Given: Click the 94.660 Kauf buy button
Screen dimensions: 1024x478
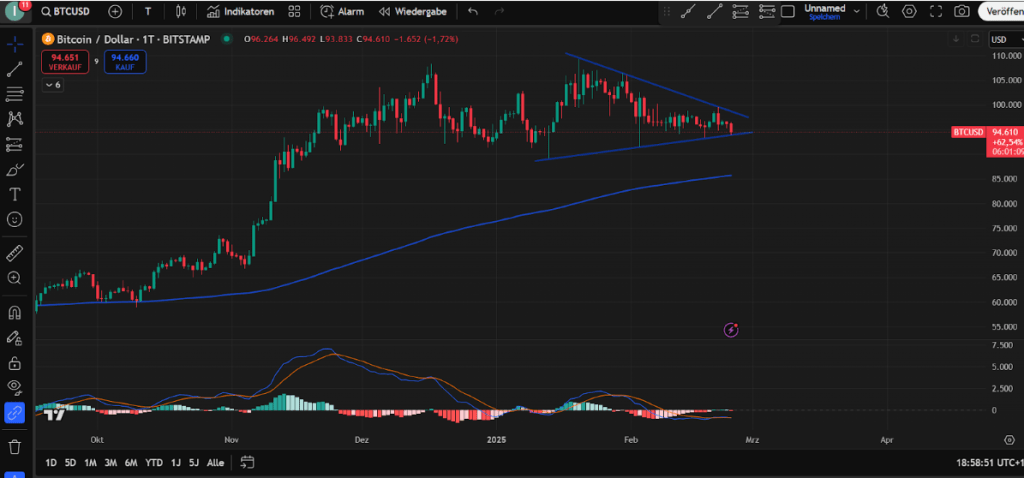Looking at the screenshot, I should tap(125, 61).
